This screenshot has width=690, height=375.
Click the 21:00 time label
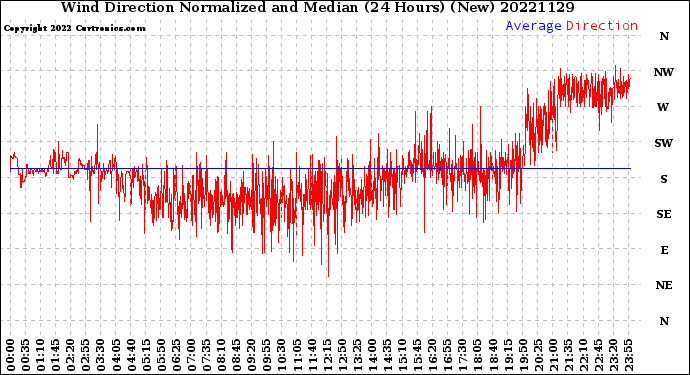[x=554, y=355]
